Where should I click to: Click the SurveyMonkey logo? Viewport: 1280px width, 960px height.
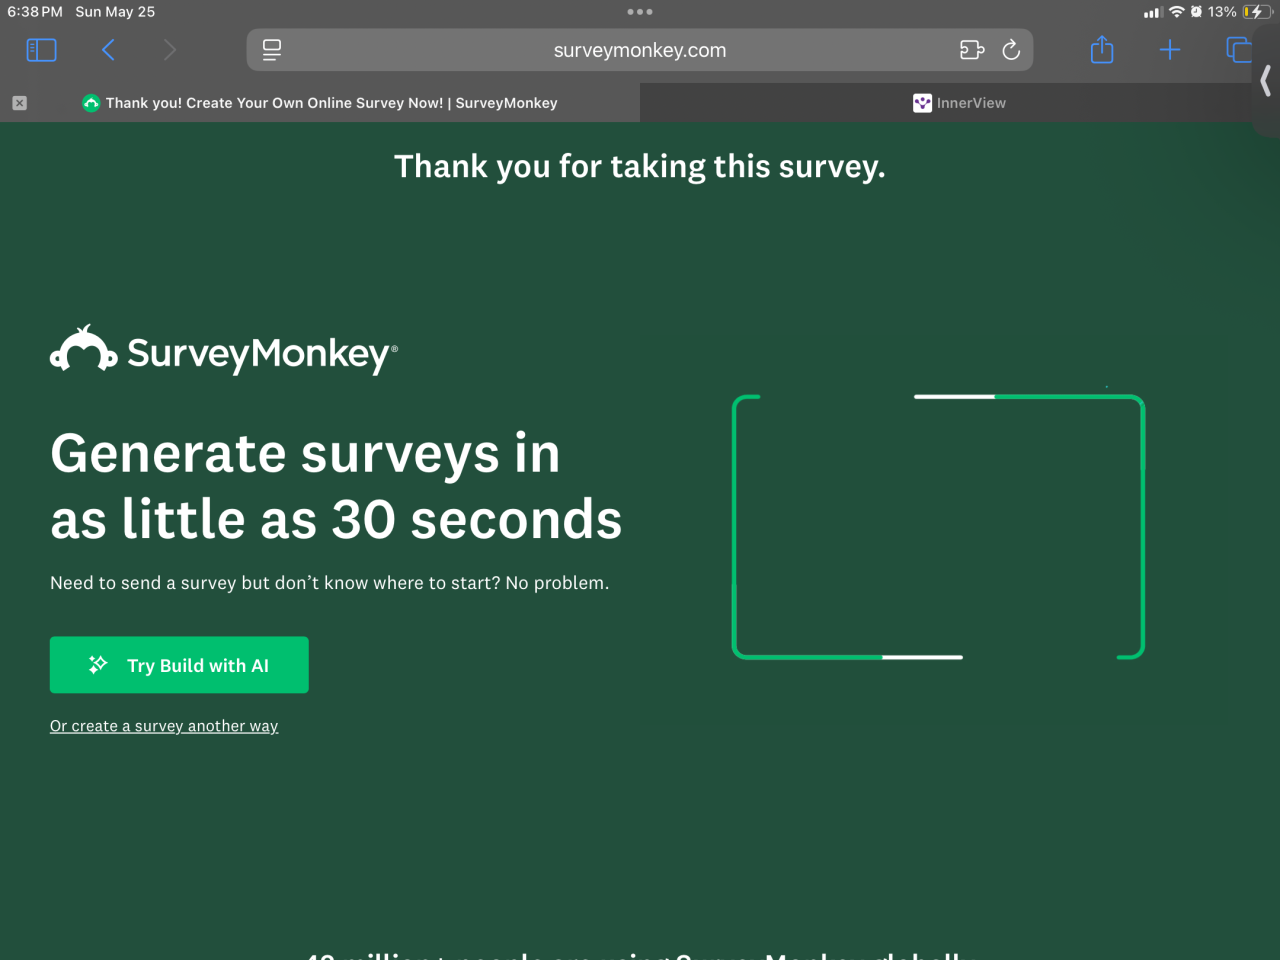tap(224, 350)
